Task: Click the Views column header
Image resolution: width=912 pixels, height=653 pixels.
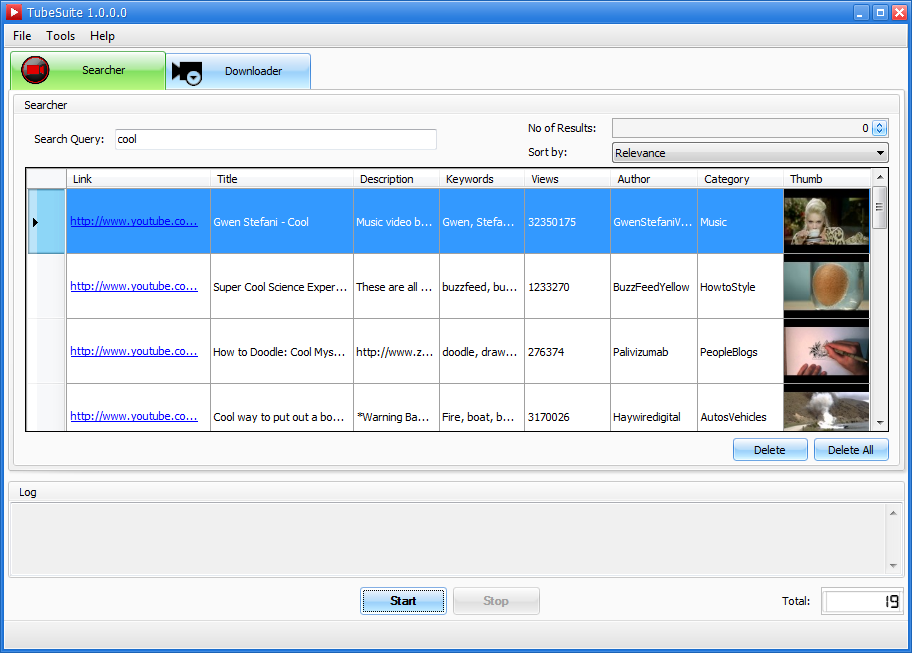Action: tap(568, 179)
